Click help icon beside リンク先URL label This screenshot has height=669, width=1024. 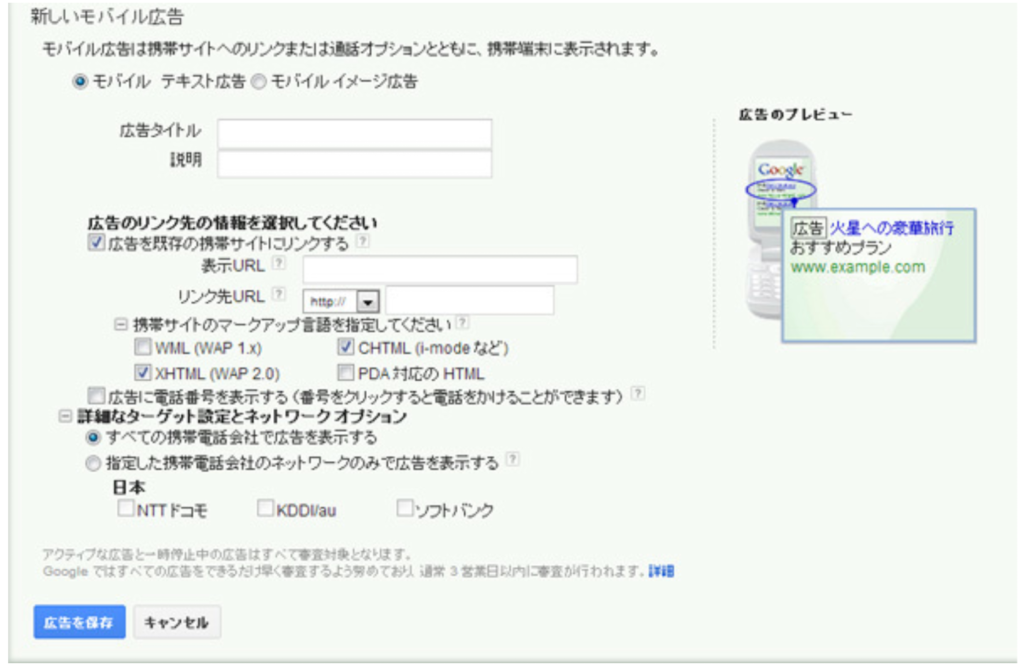coord(279,295)
